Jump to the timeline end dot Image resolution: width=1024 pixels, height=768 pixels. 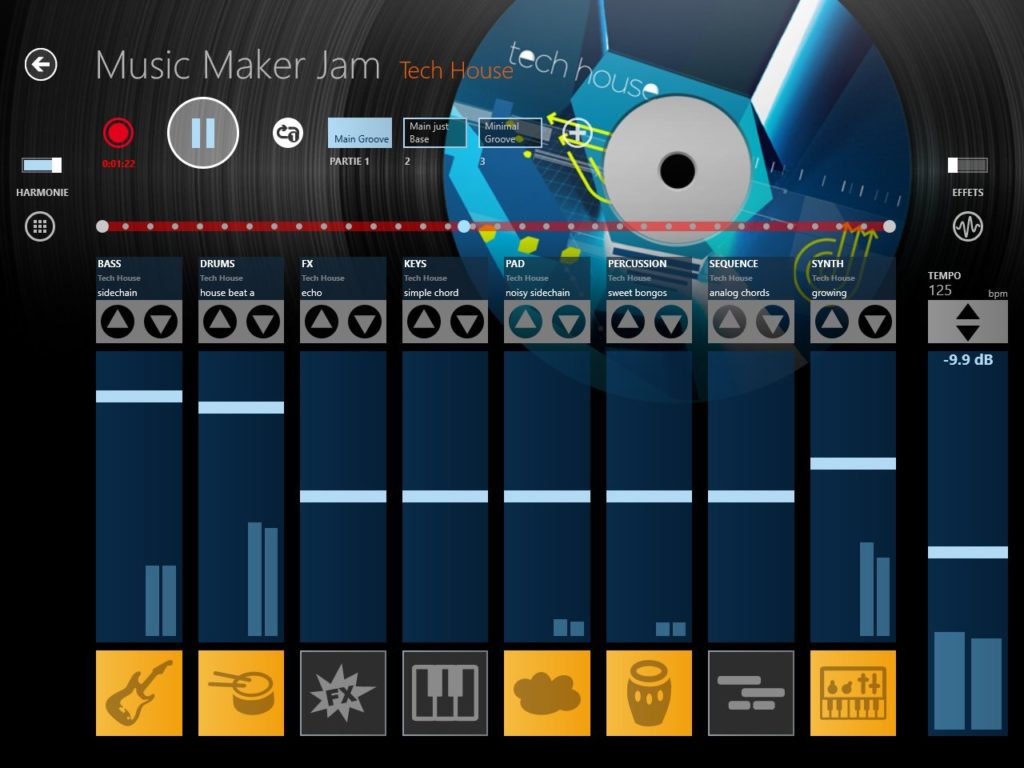click(x=889, y=227)
